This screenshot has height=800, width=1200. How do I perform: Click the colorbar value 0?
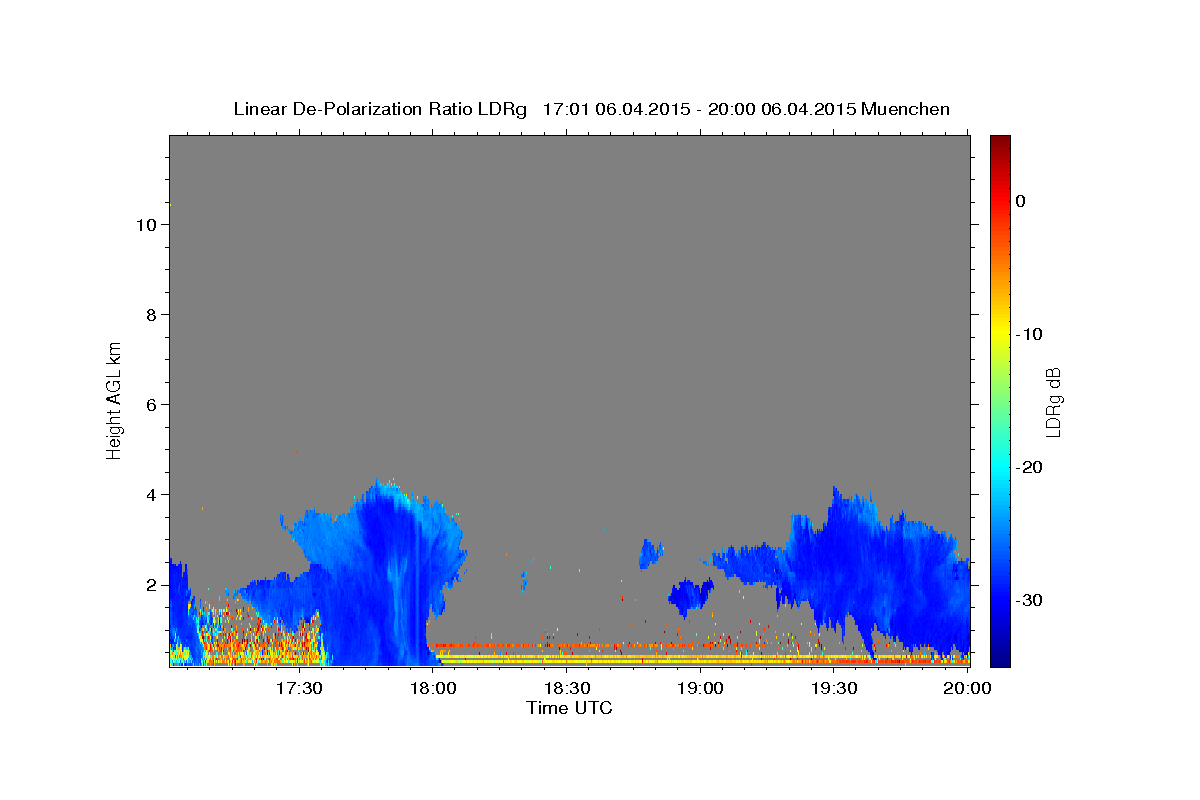click(x=1020, y=201)
